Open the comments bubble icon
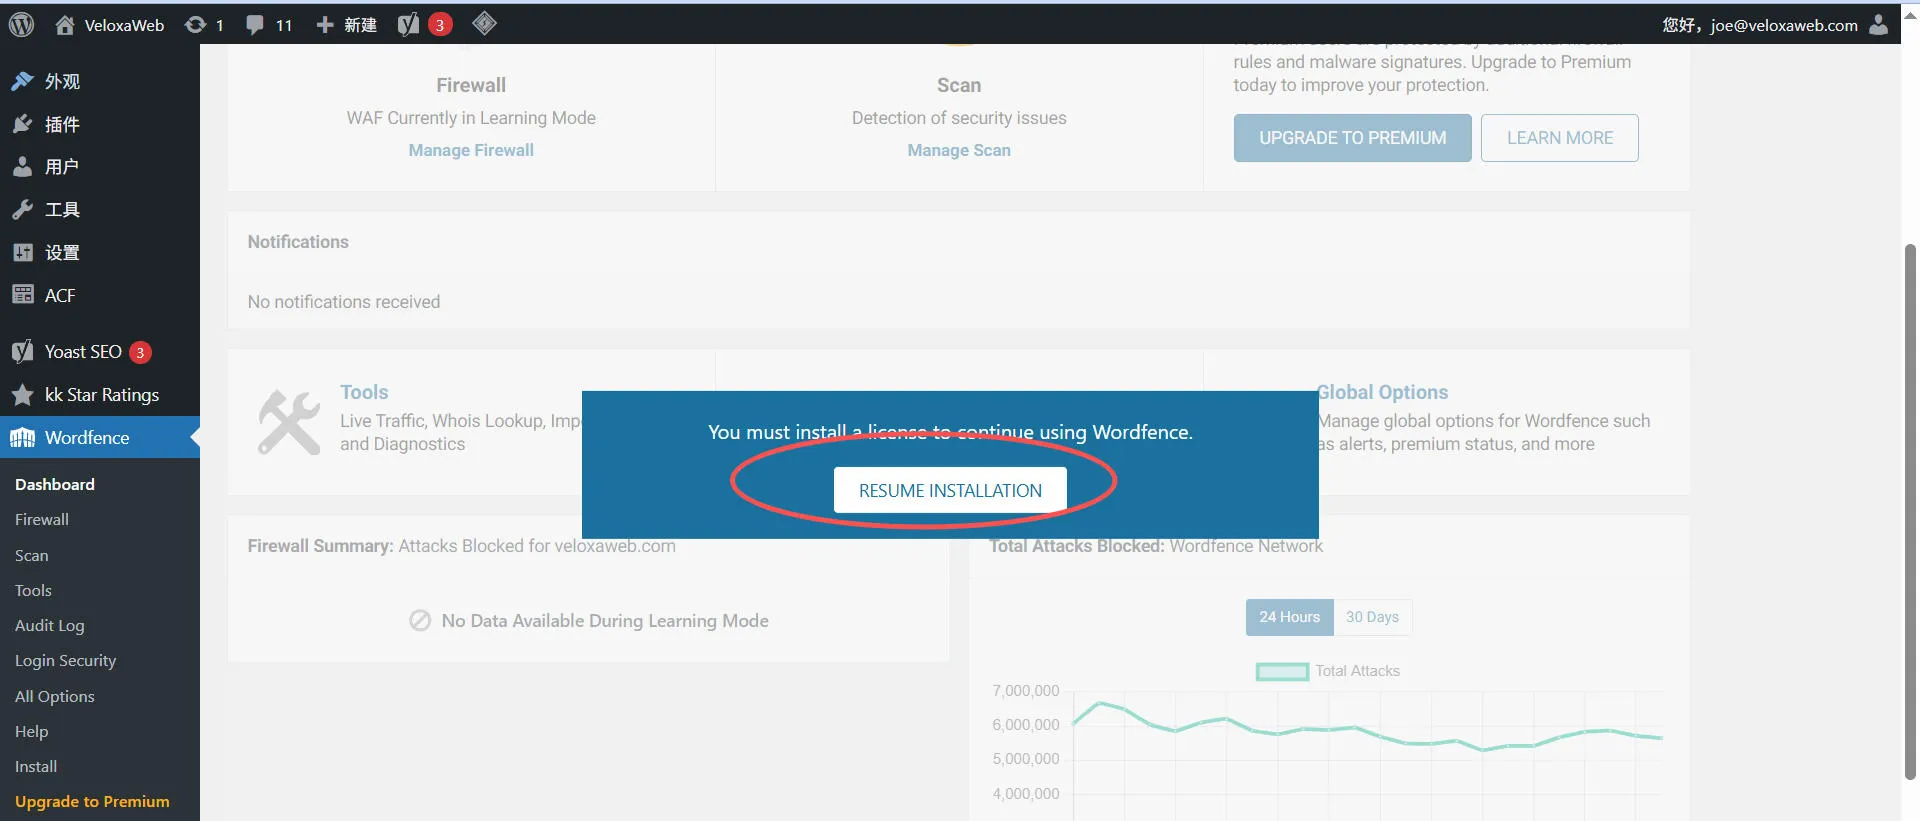This screenshot has width=1920, height=821. 256,25
